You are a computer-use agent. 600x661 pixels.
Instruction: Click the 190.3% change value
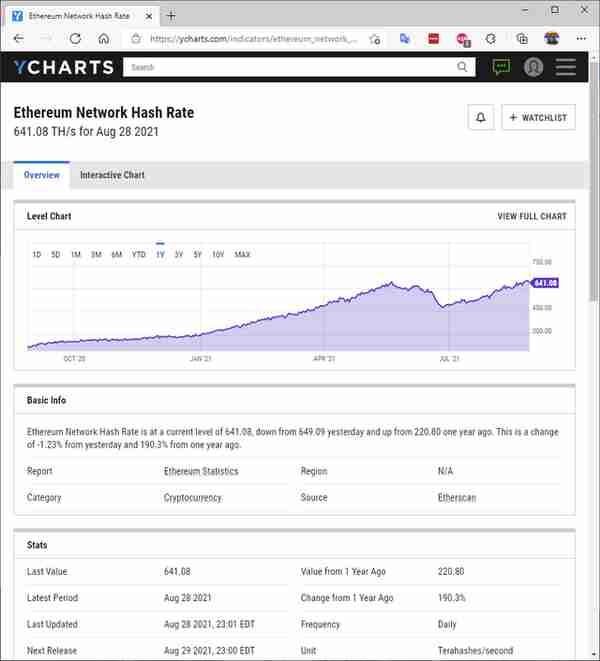452,598
